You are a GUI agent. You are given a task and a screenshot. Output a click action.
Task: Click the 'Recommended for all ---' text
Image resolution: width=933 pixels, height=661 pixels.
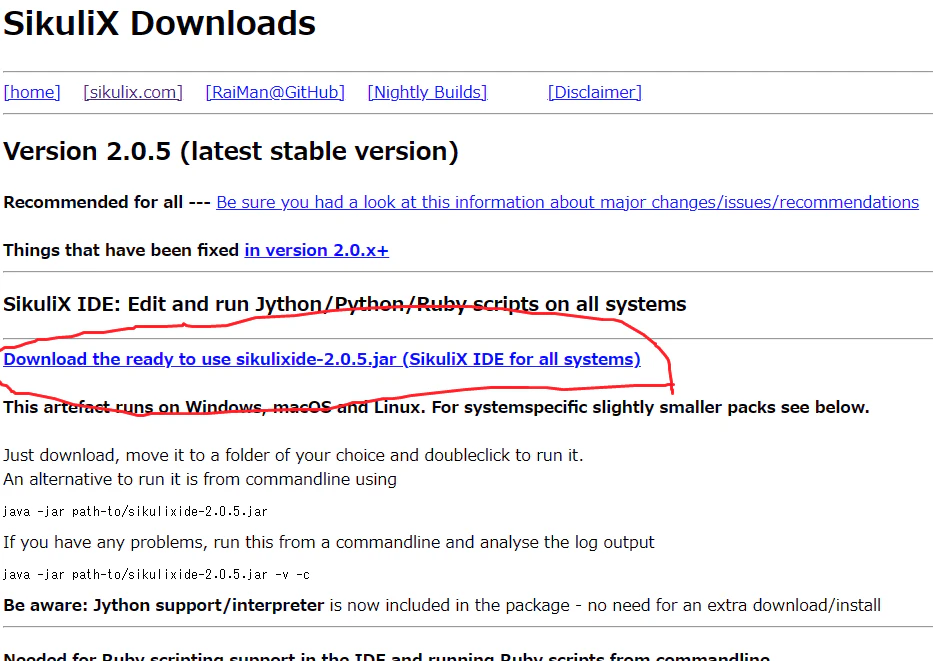[107, 202]
